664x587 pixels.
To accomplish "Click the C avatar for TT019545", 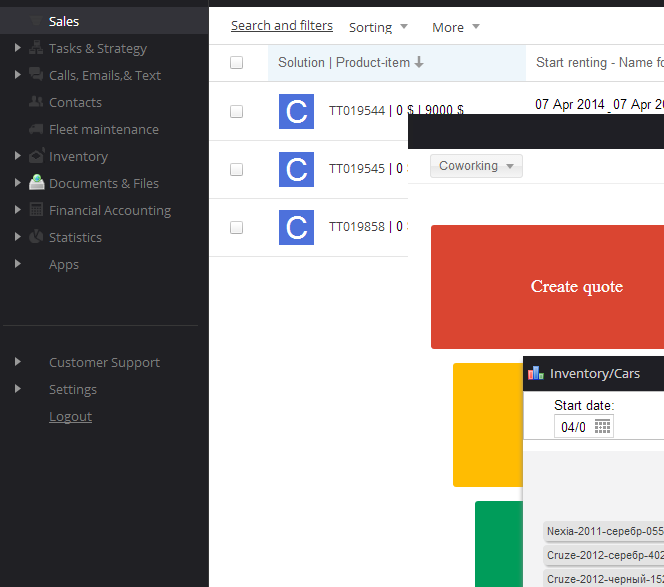I will tap(296, 169).
